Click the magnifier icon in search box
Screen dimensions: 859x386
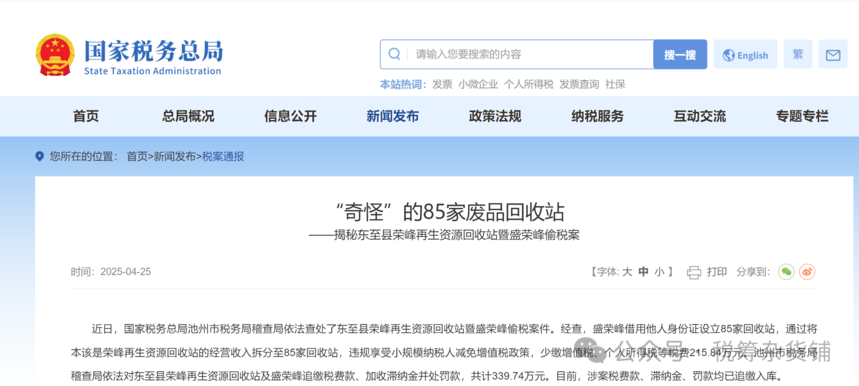(x=394, y=54)
